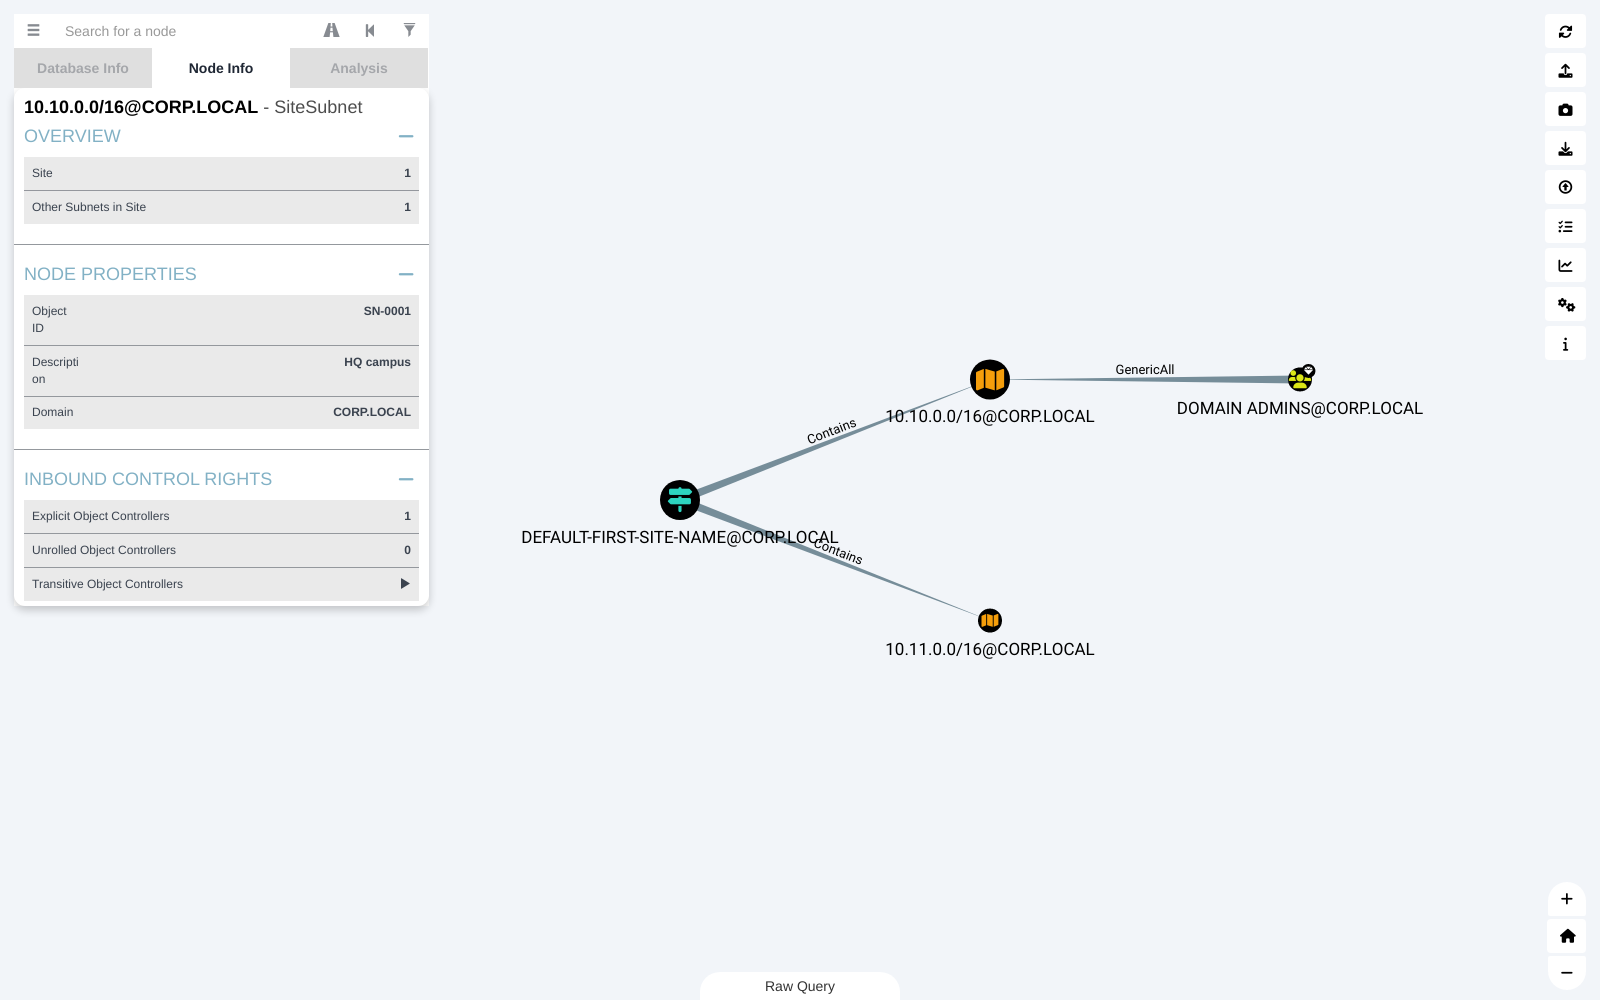
Task: Collapse the Inbound Control Rights section
Action: (406, 479)
